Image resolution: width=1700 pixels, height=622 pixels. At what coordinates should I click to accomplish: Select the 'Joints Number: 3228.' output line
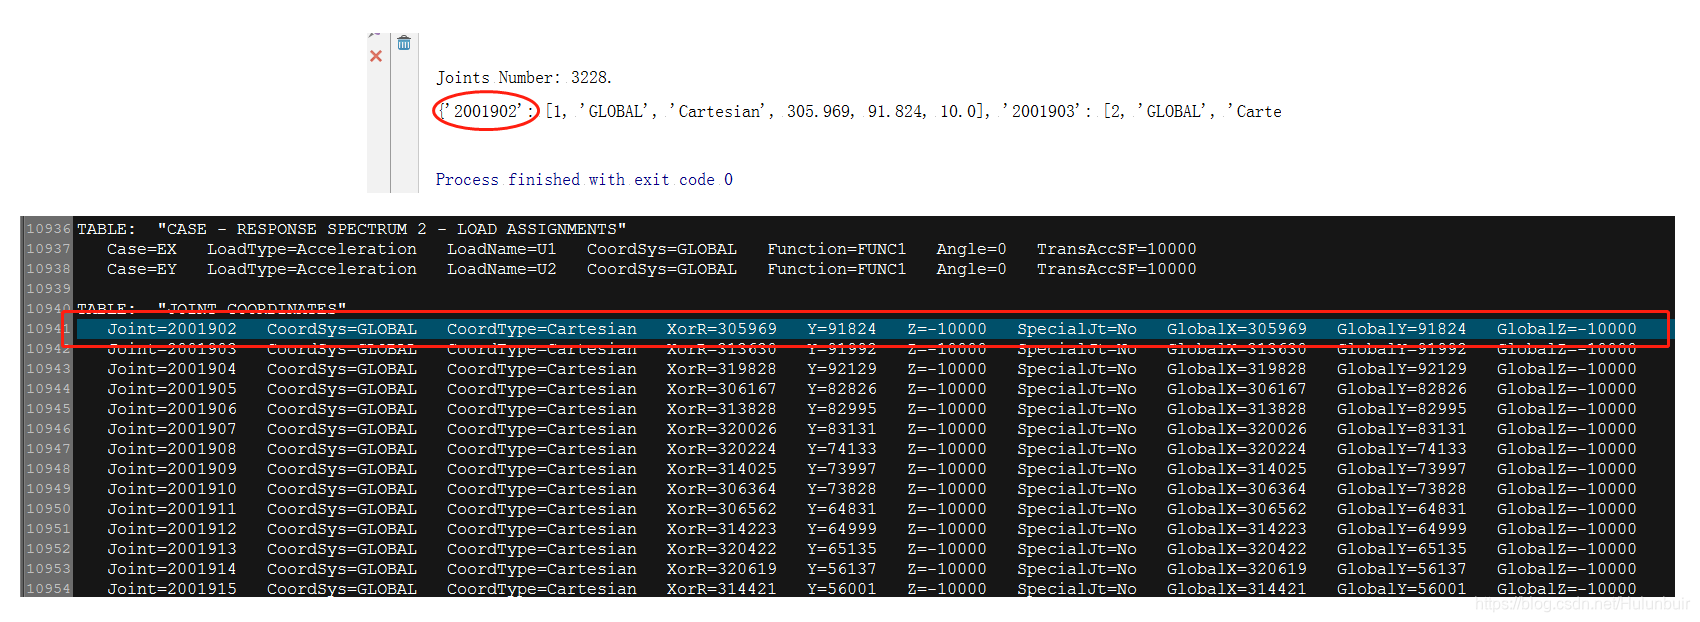[x=523, y=77]
